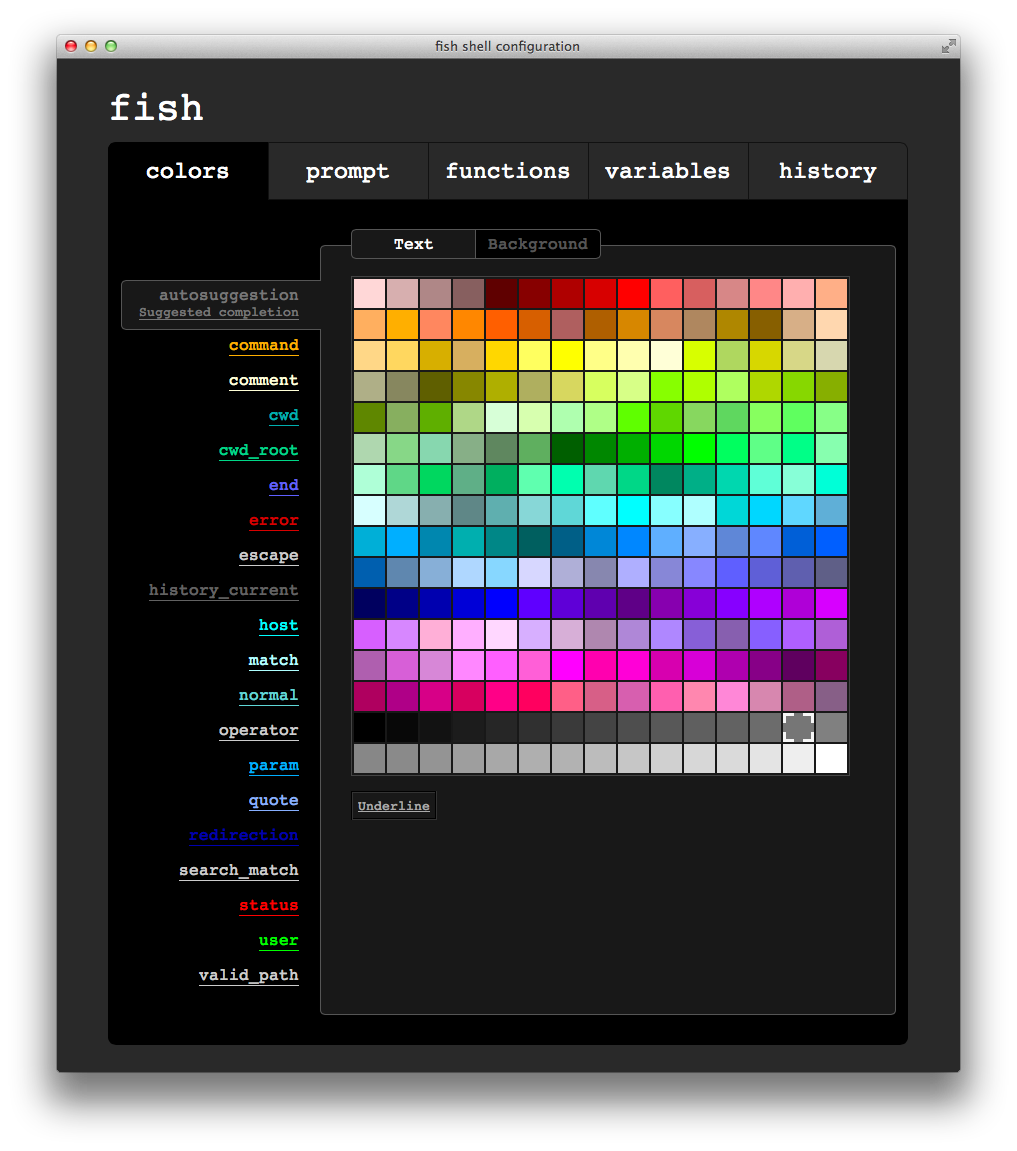Choose the operator color setting
This screenshot has height=1151, width=1017.
point(258,730)
